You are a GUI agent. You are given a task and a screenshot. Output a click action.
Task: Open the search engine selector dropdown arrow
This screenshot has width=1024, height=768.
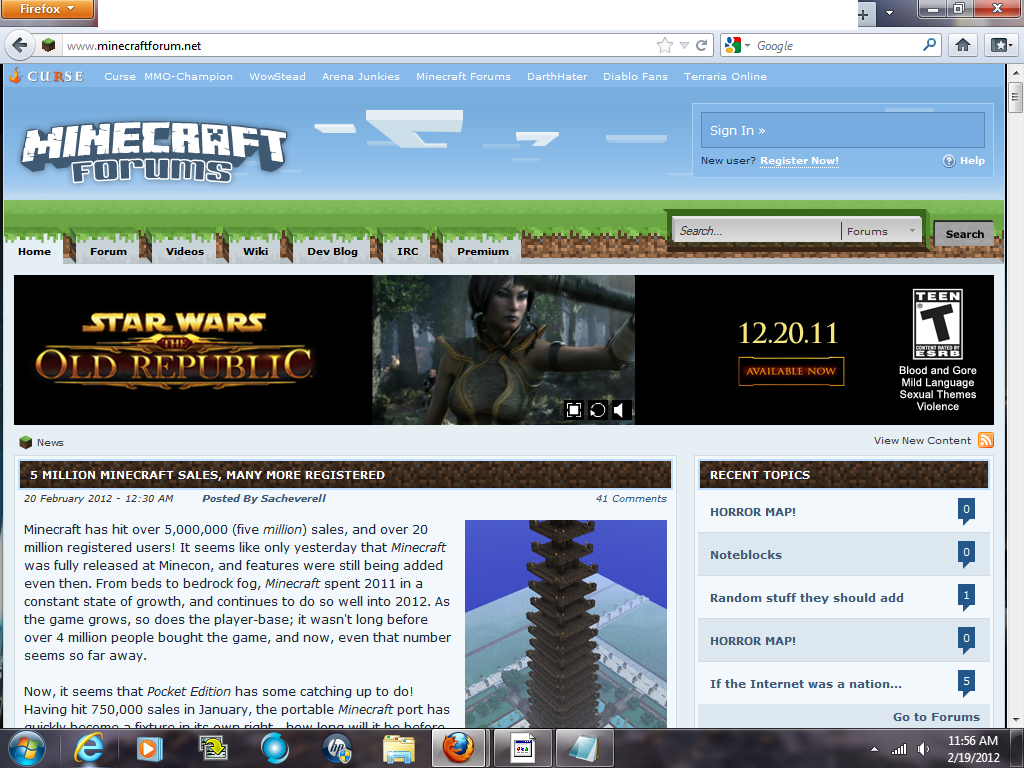[747, 45]
